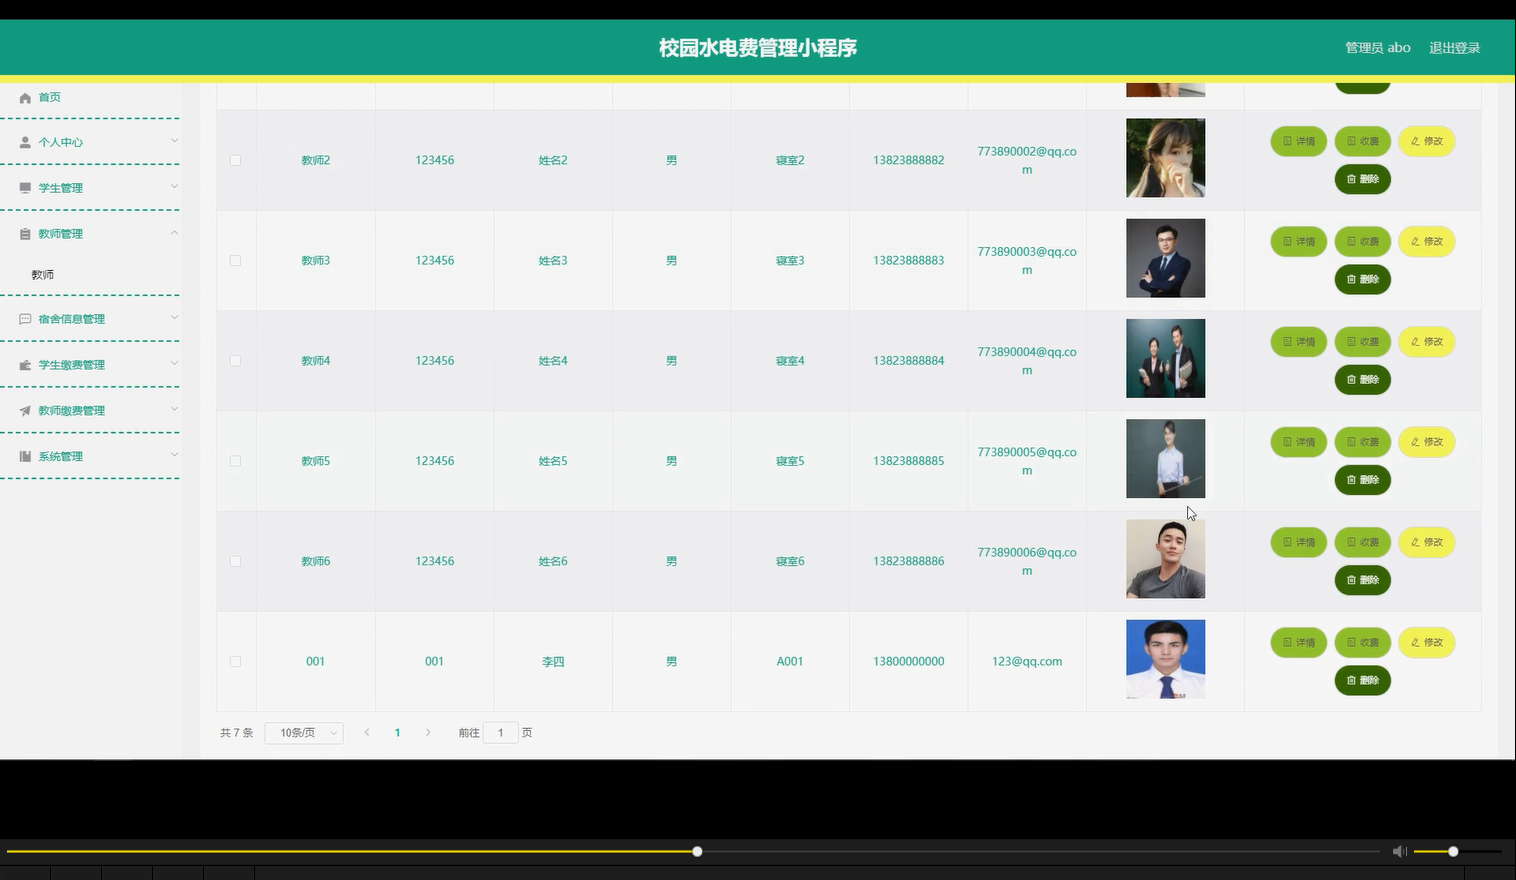Image resolution: width=1516 pixels, height=880 pixels.
Task: Mute audio with the speaker icon
Action: (1399, 851)
